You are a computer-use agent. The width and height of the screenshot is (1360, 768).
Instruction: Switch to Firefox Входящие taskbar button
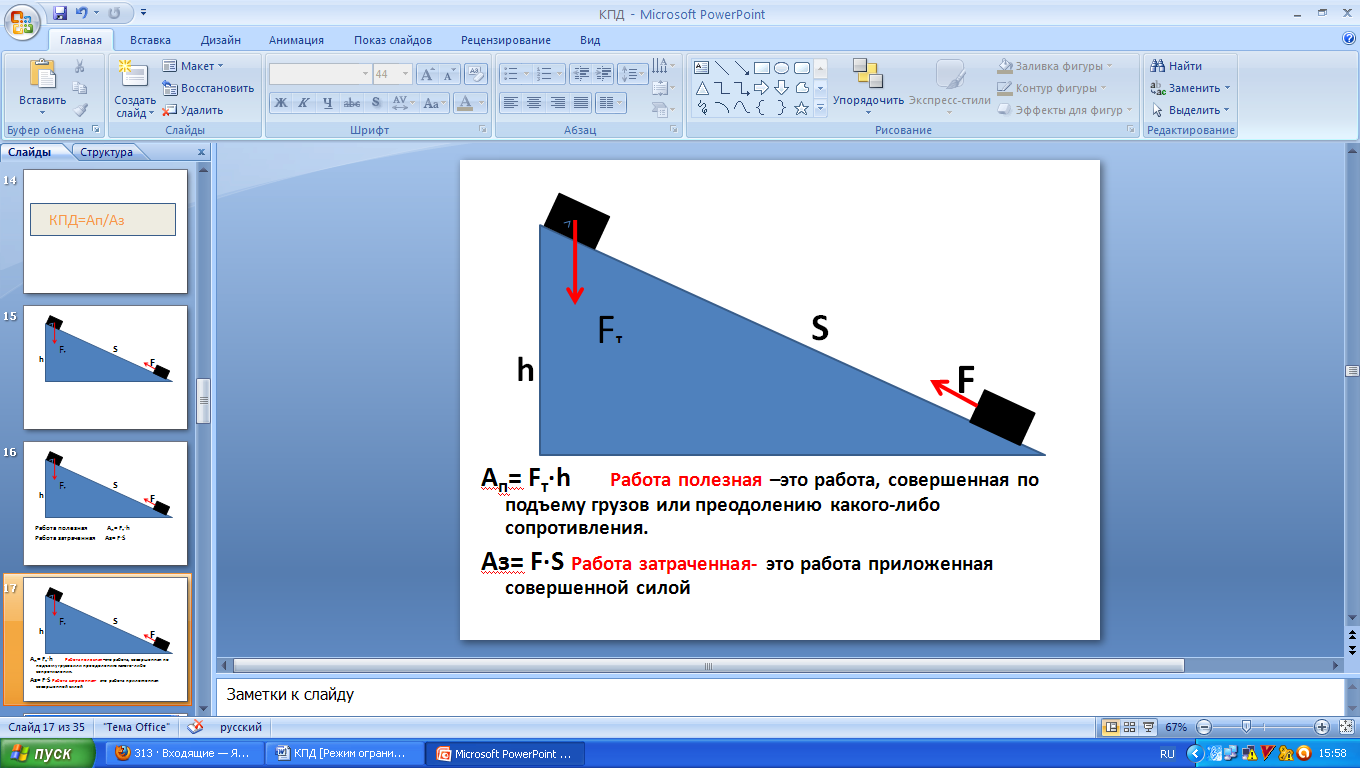[185, 753]
